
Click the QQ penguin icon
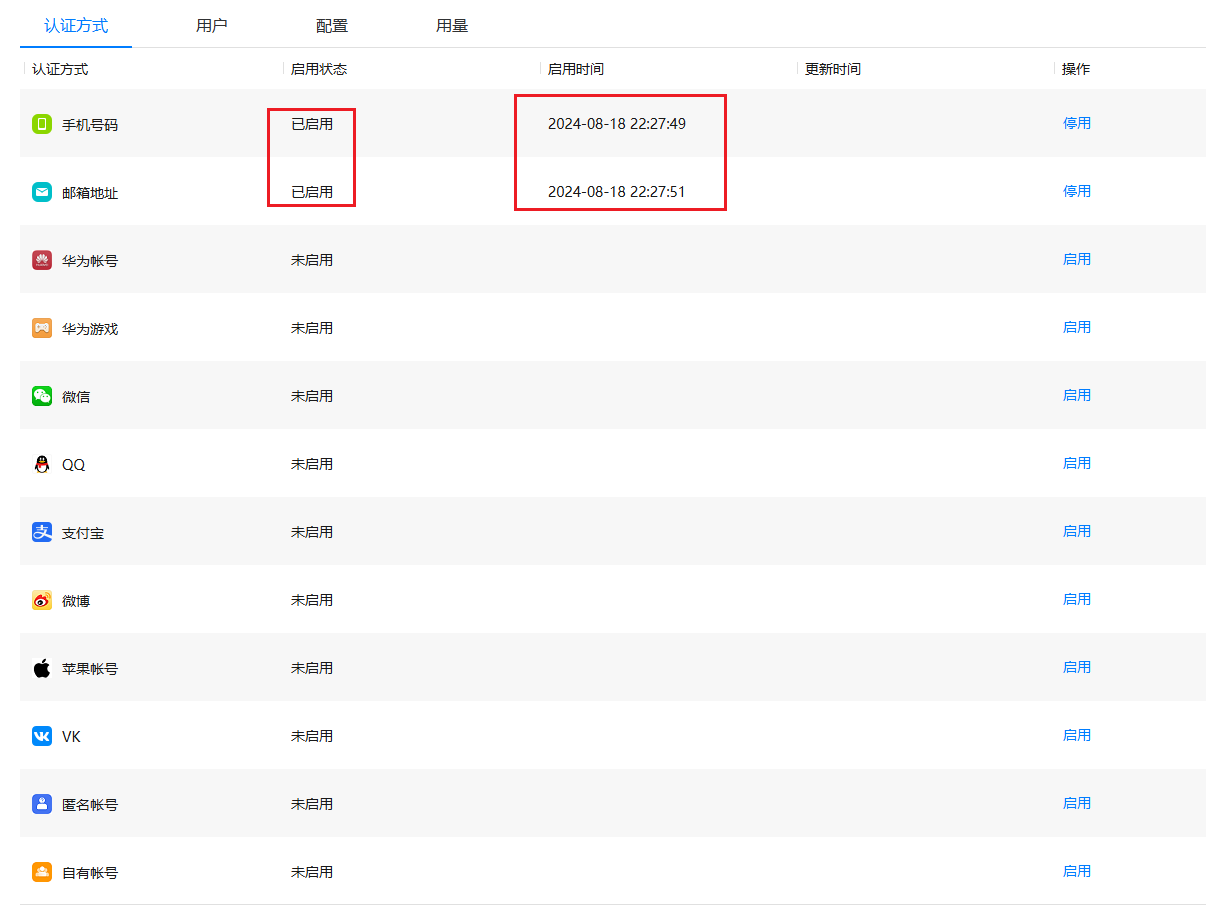tap(41, 463)
